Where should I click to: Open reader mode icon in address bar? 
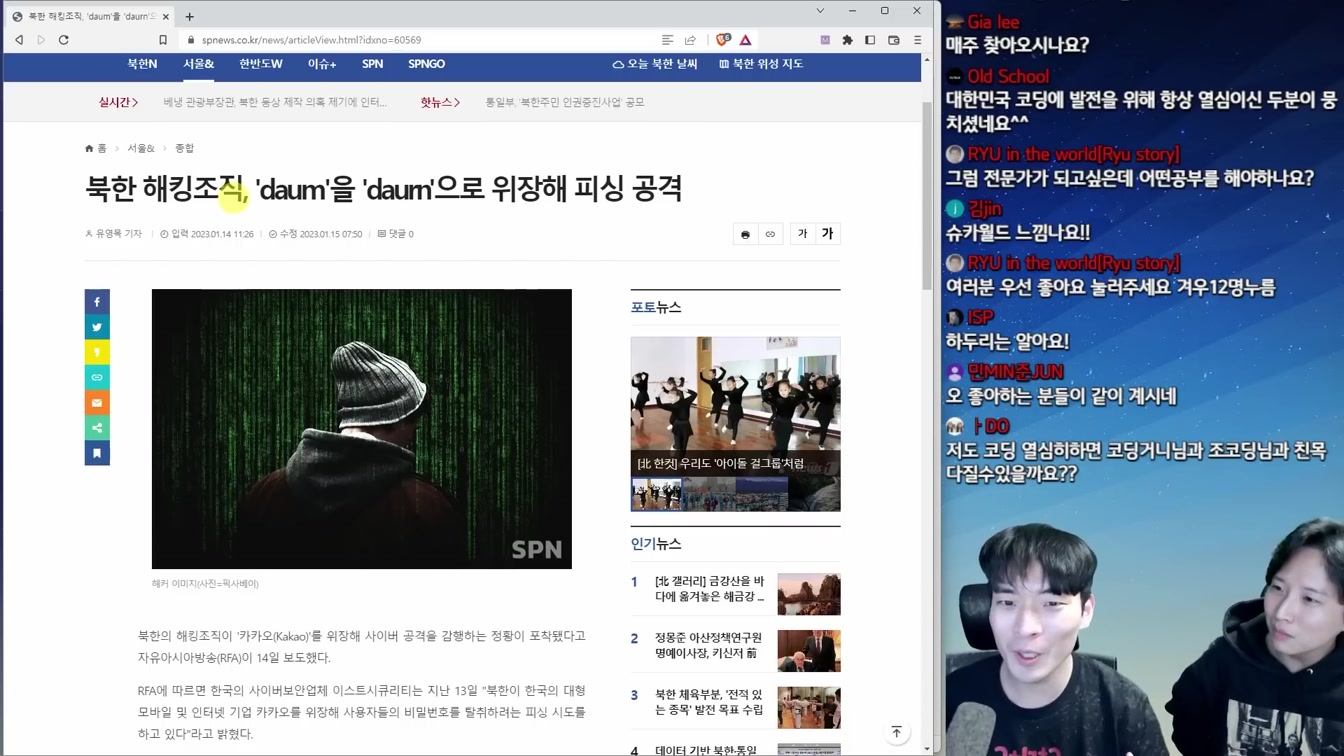click(x=667, y=40)
